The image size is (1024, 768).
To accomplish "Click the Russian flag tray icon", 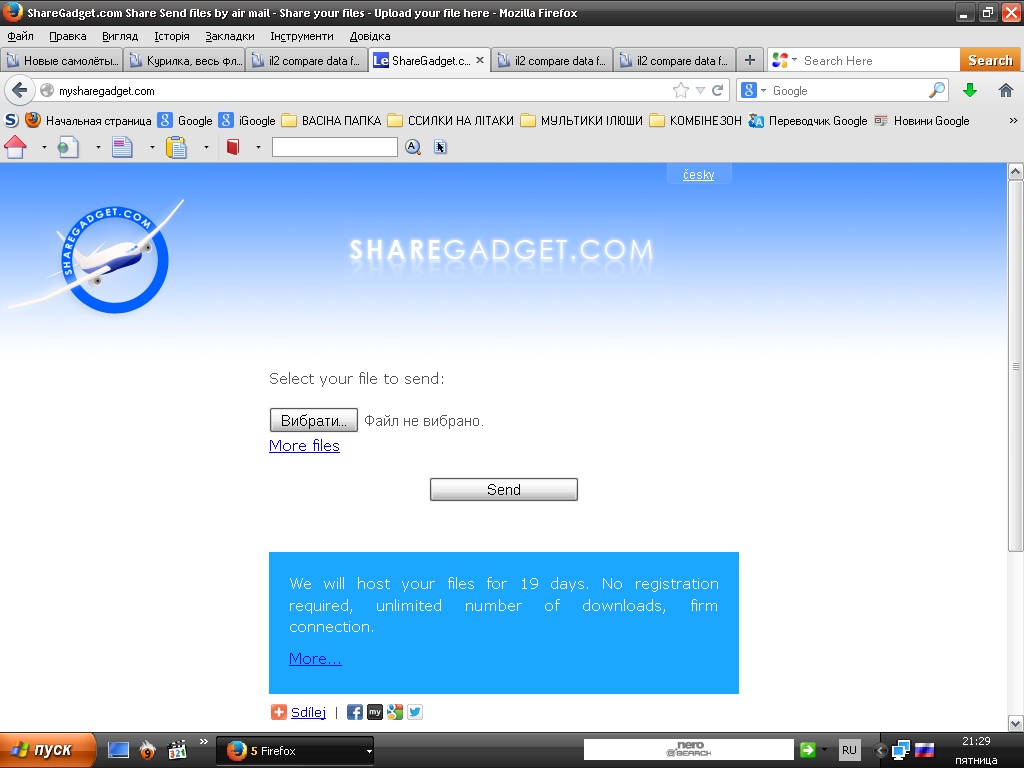I will (x=924, y=750).
